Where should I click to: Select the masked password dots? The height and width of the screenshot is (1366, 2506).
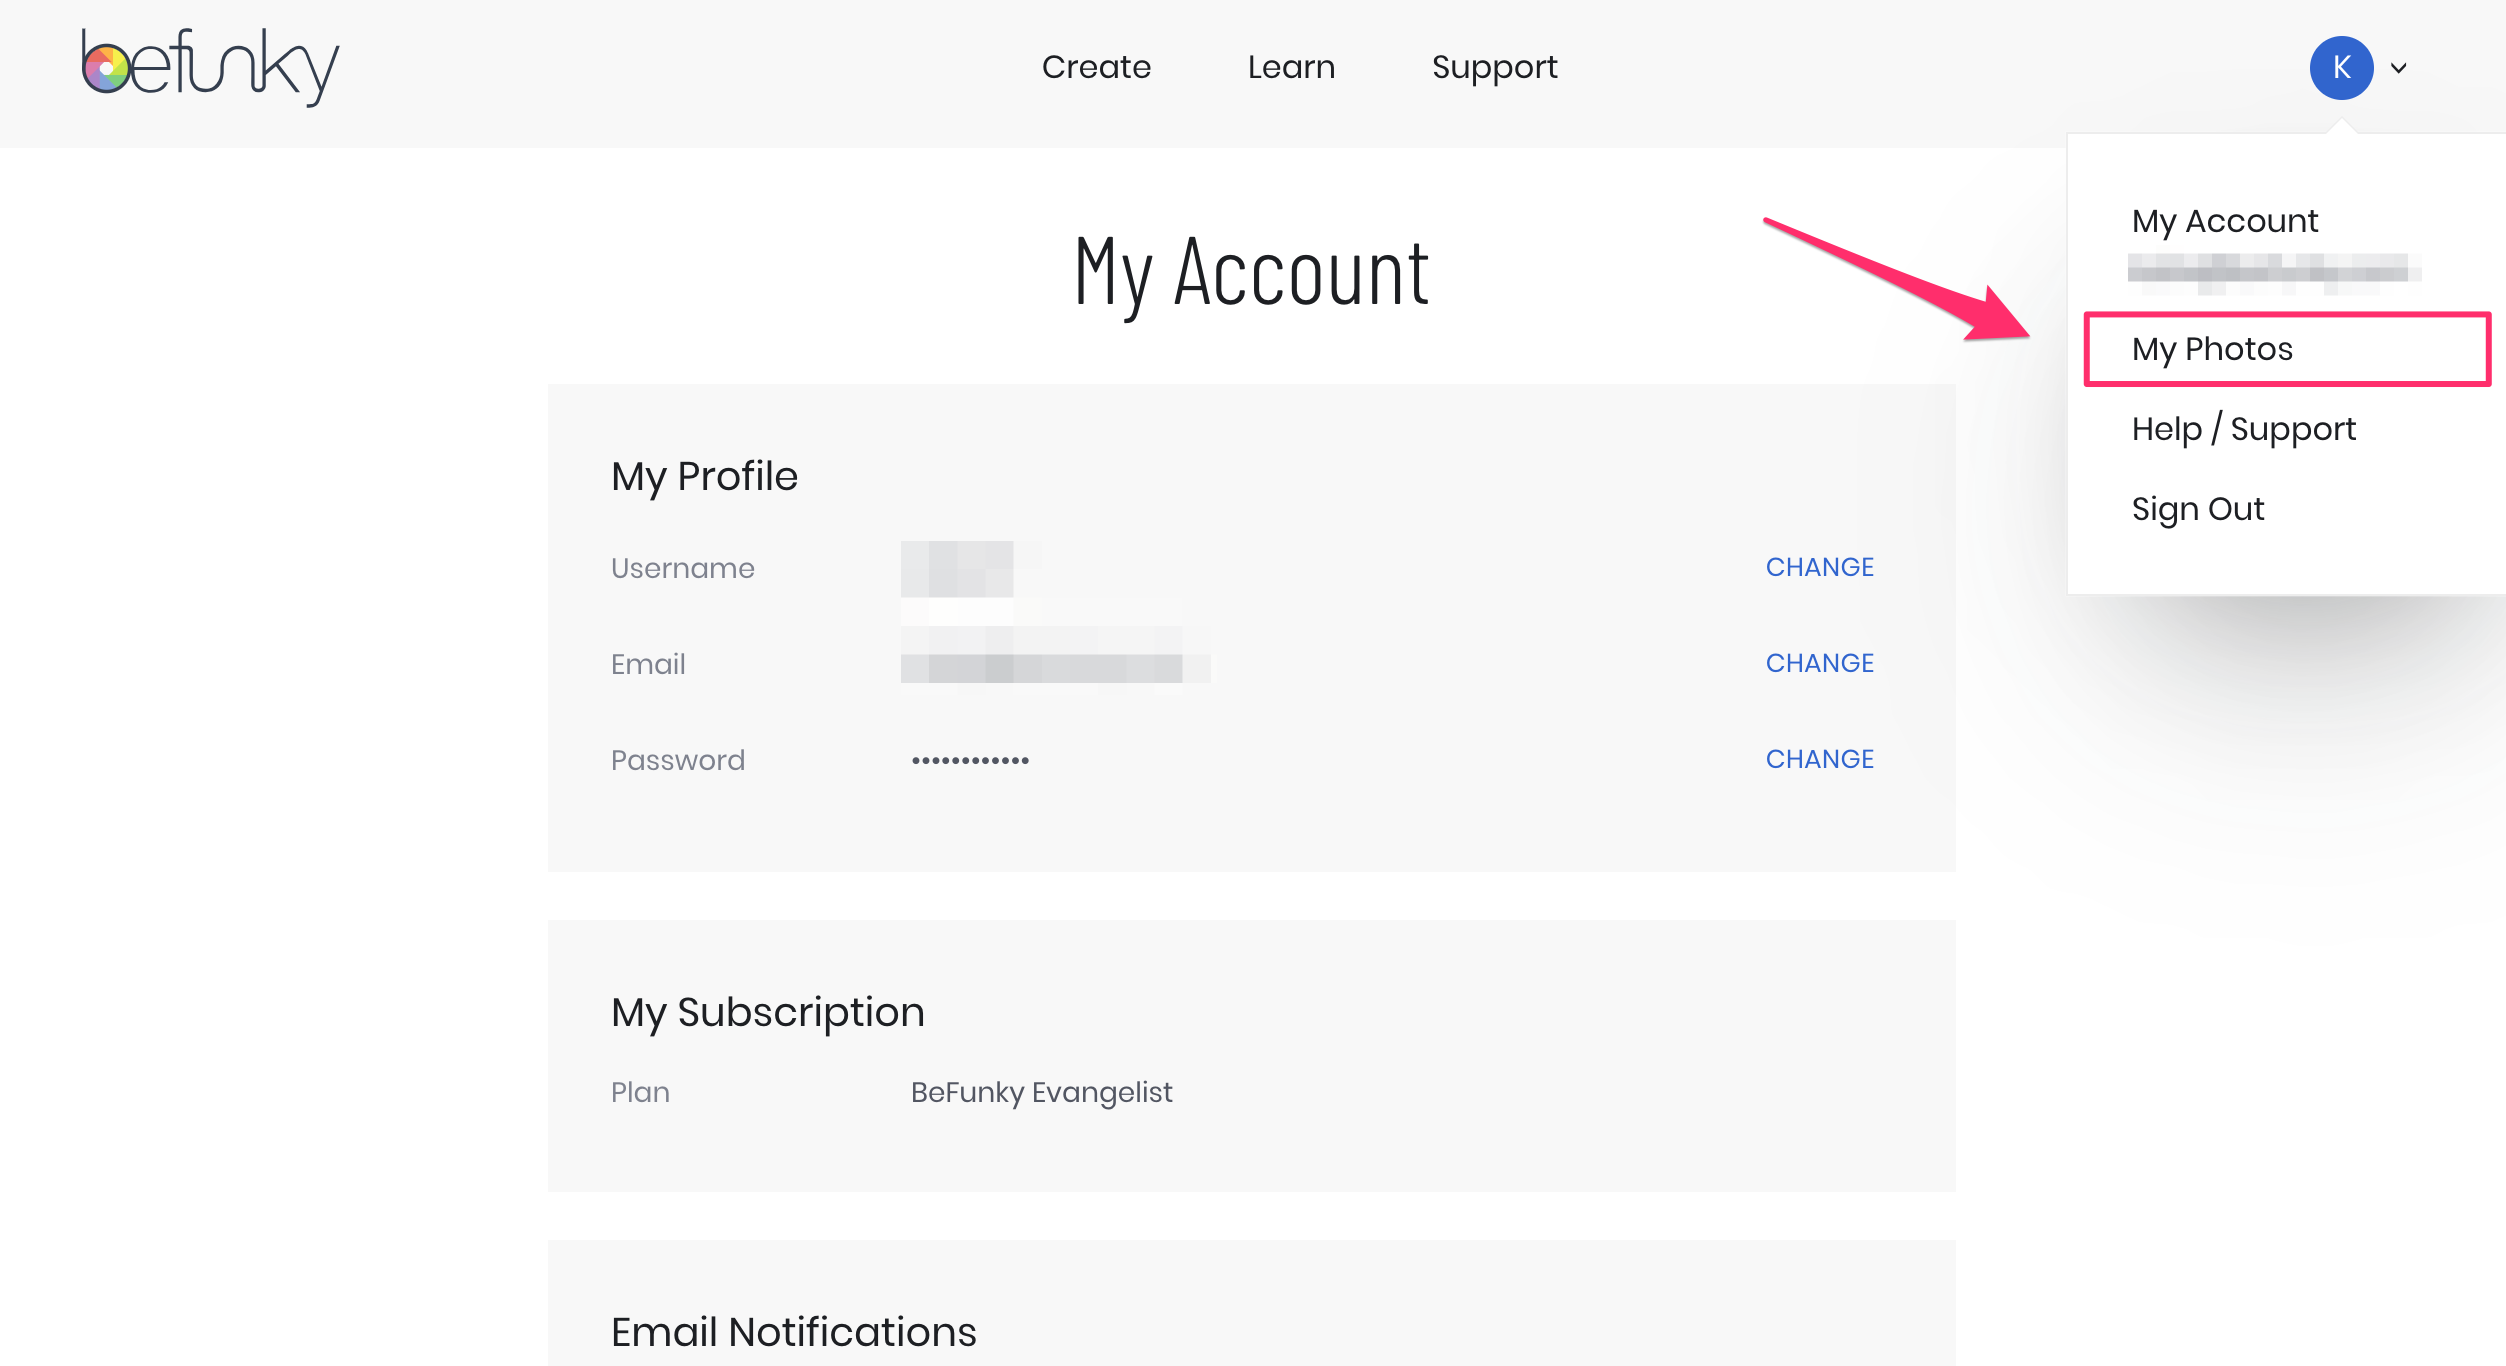click(970, 761)
